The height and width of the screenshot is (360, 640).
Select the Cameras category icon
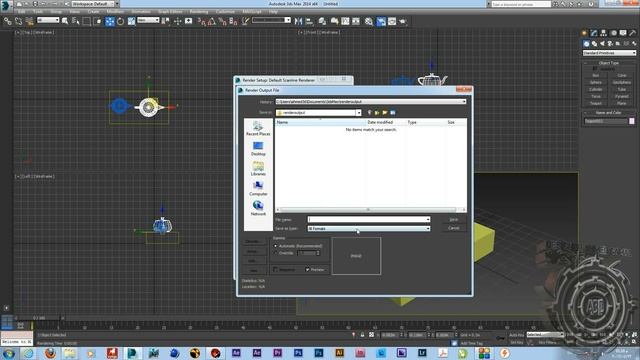coord(610,44)
